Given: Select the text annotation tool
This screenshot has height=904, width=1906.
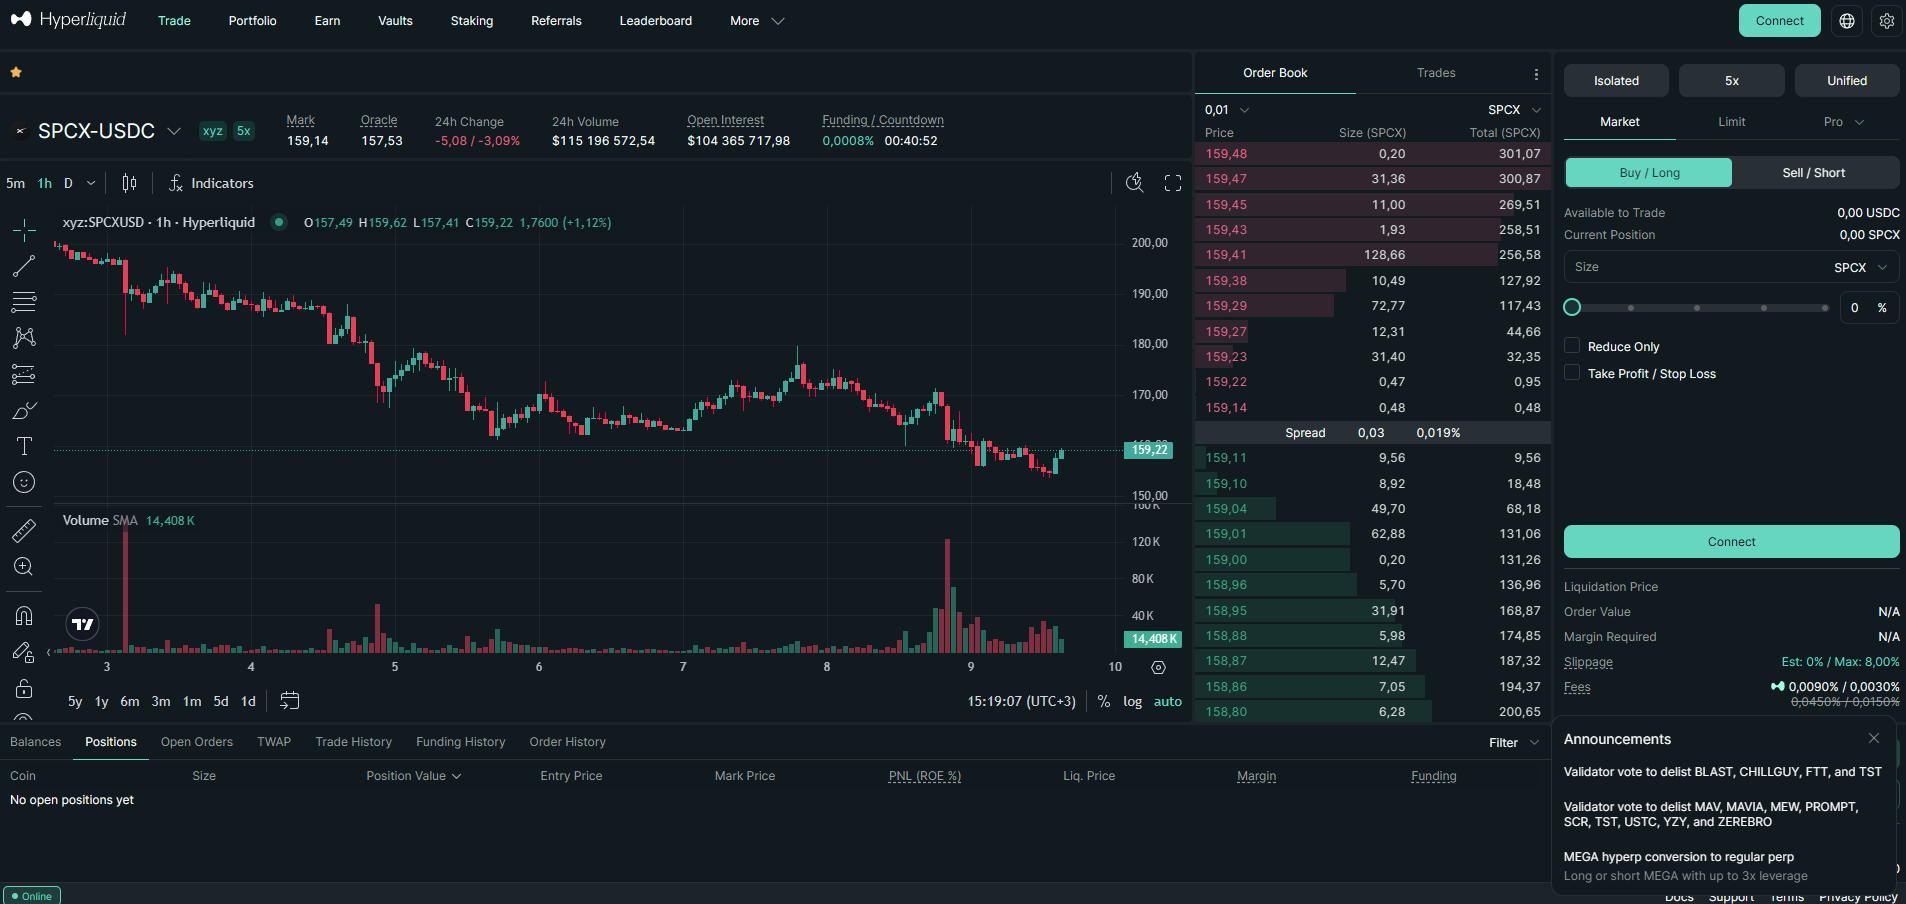Looking at the screenshot, I should coord(24,446).
